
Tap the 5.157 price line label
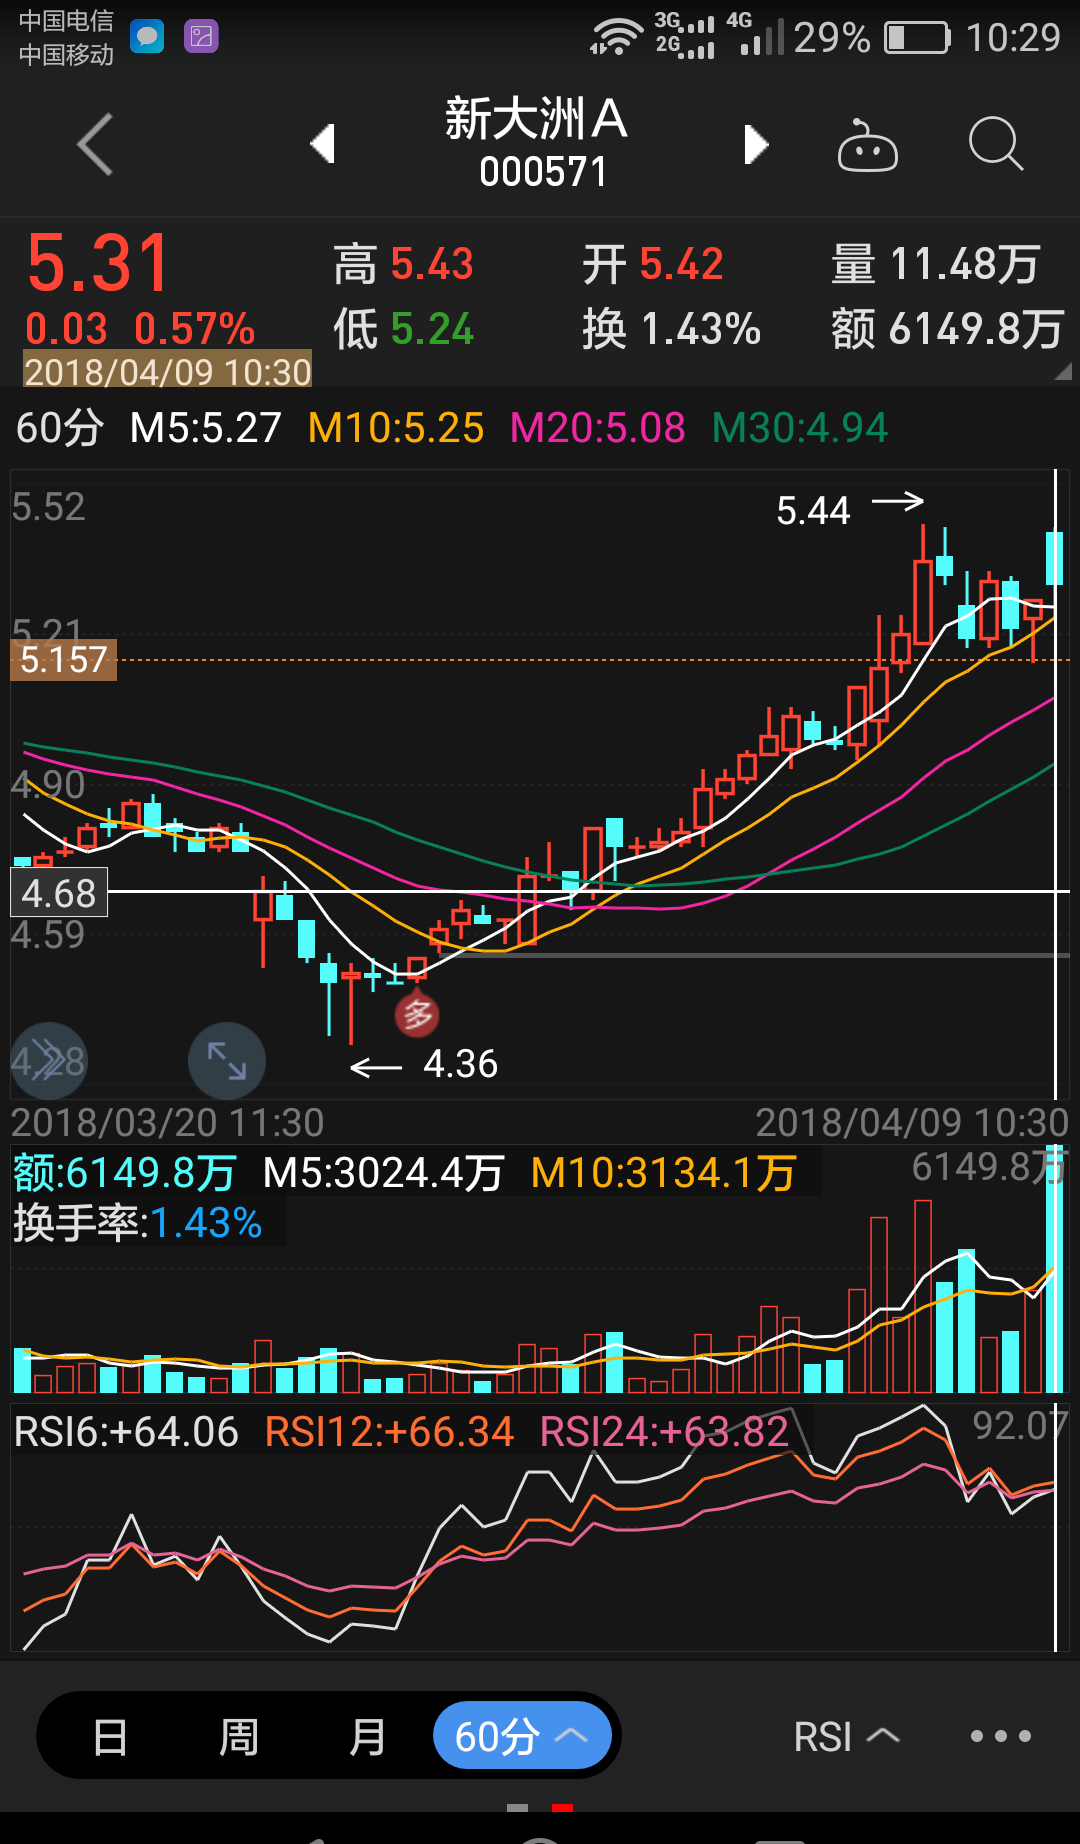(x=63, y=660)
